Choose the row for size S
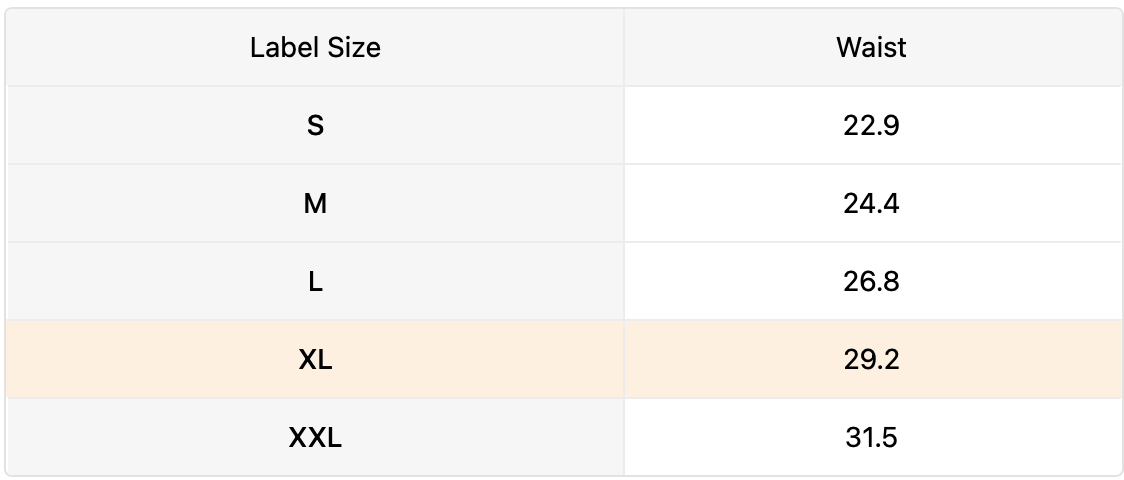The height and width of the screenshot is (480, 1124). 562,126
